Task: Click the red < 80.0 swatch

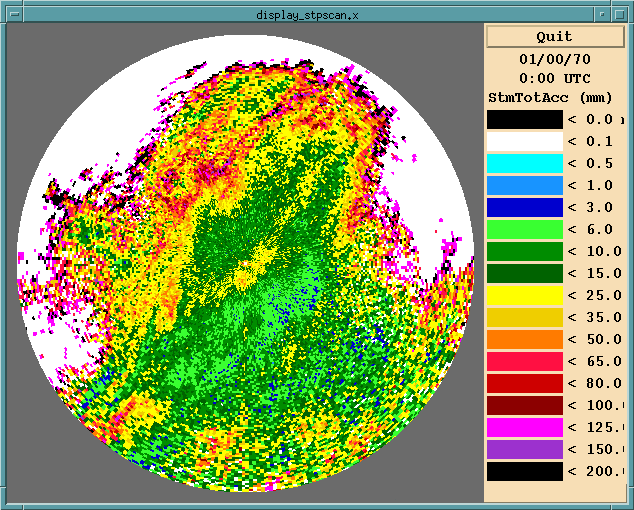Action: (524, 383)
